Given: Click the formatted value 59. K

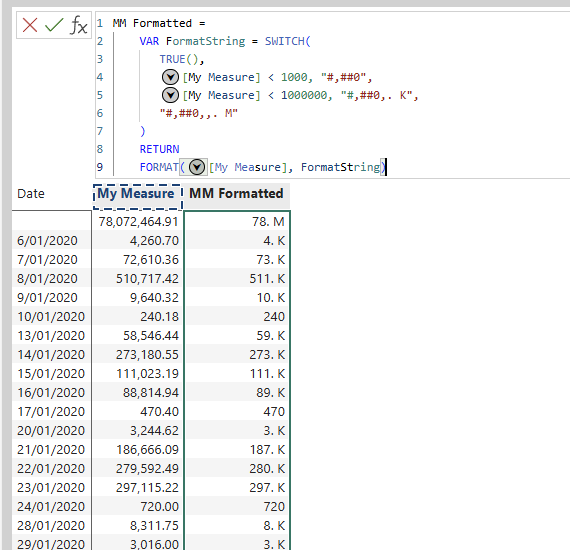Looking at the screenshot, I should pyautogui.click(x=271, y=335).
